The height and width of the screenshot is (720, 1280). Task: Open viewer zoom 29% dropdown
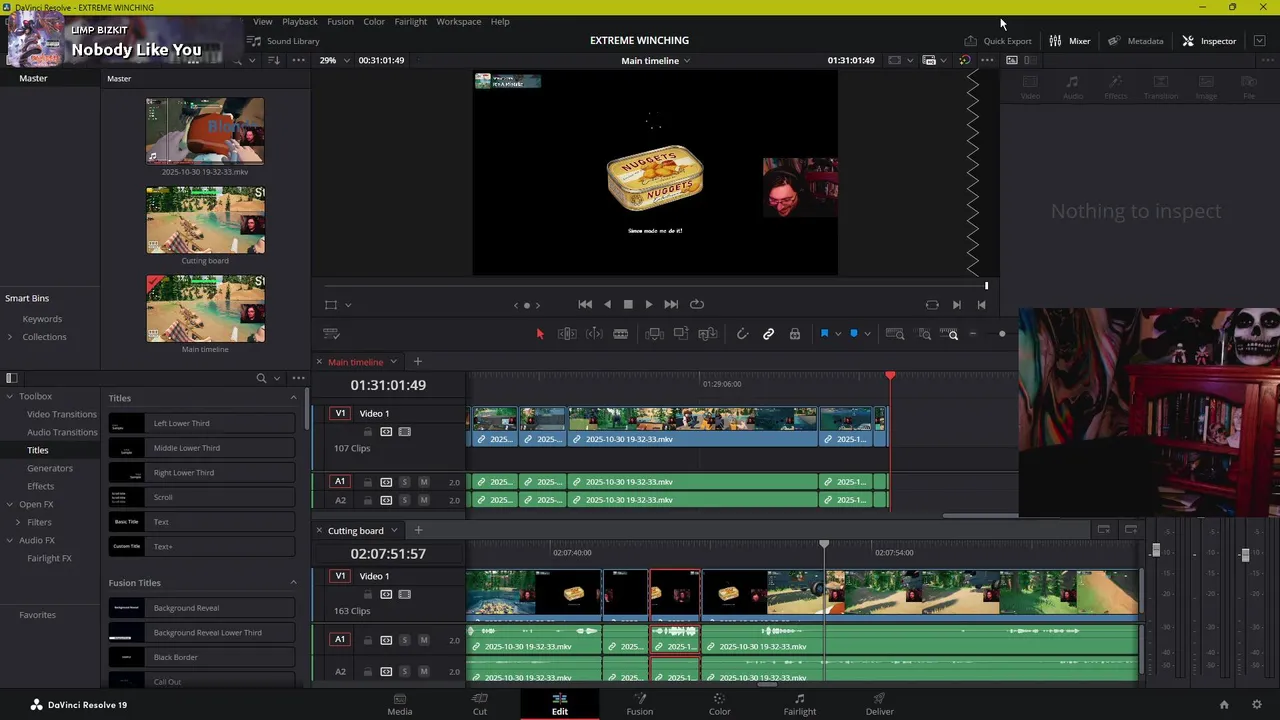335,60
